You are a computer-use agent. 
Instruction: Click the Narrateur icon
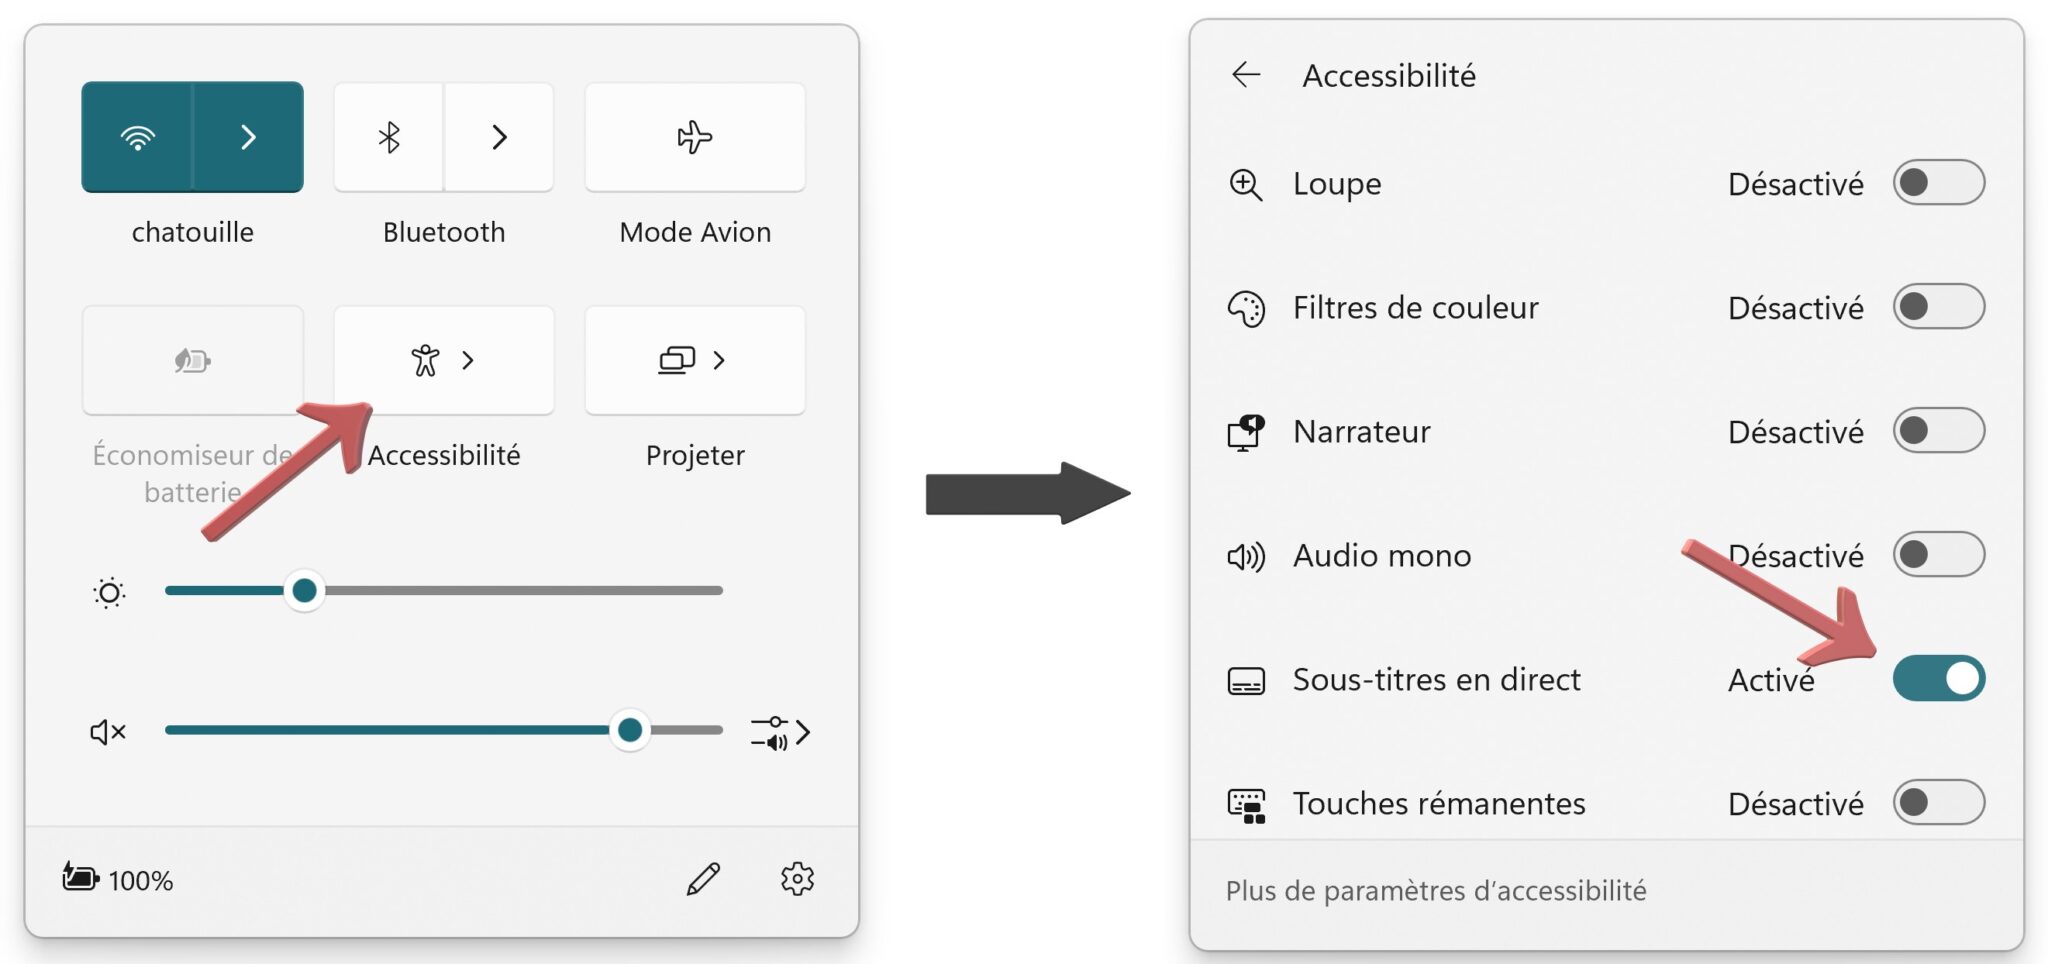click(x=1246, y=432)
